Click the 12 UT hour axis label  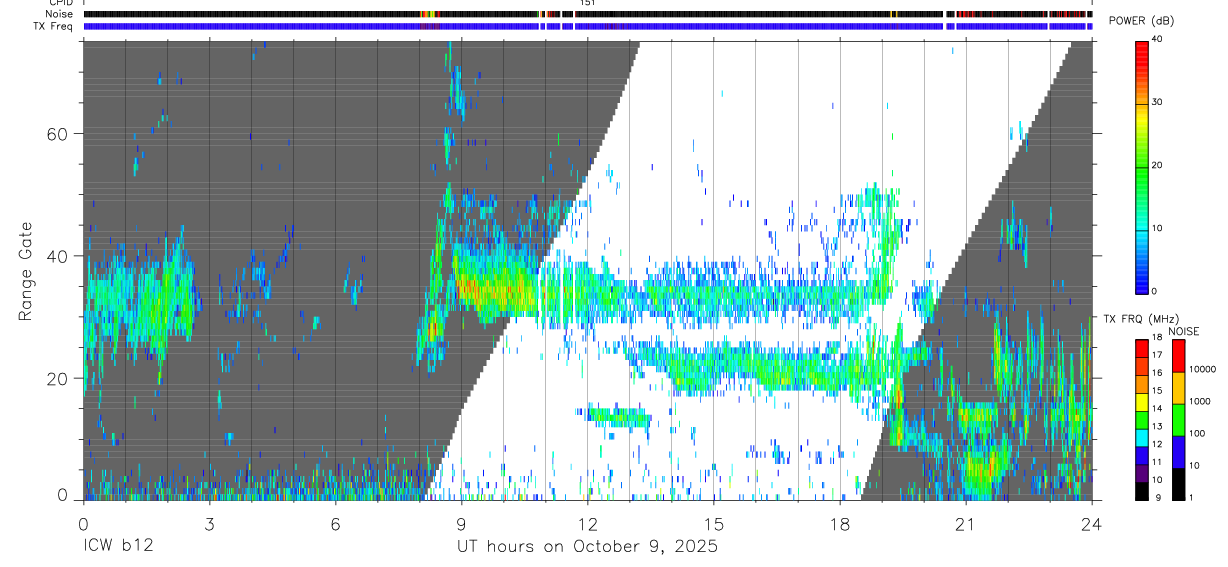(x=588, y=523)
